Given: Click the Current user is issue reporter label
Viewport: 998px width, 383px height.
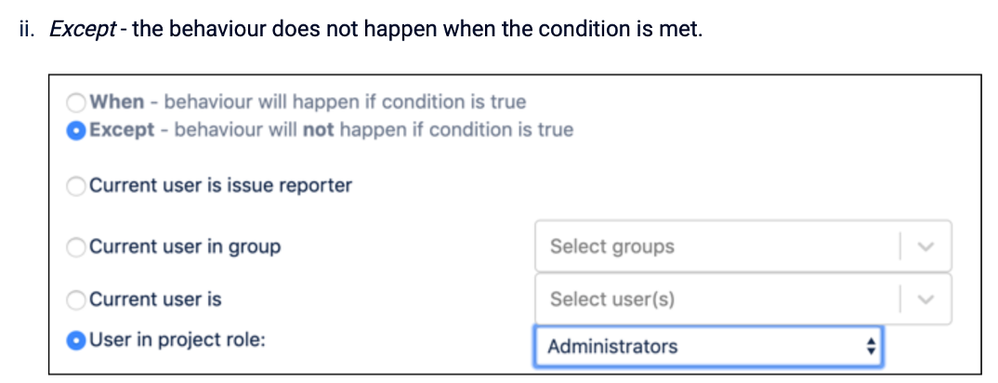Looking at the screenshot, I should 220,186.
